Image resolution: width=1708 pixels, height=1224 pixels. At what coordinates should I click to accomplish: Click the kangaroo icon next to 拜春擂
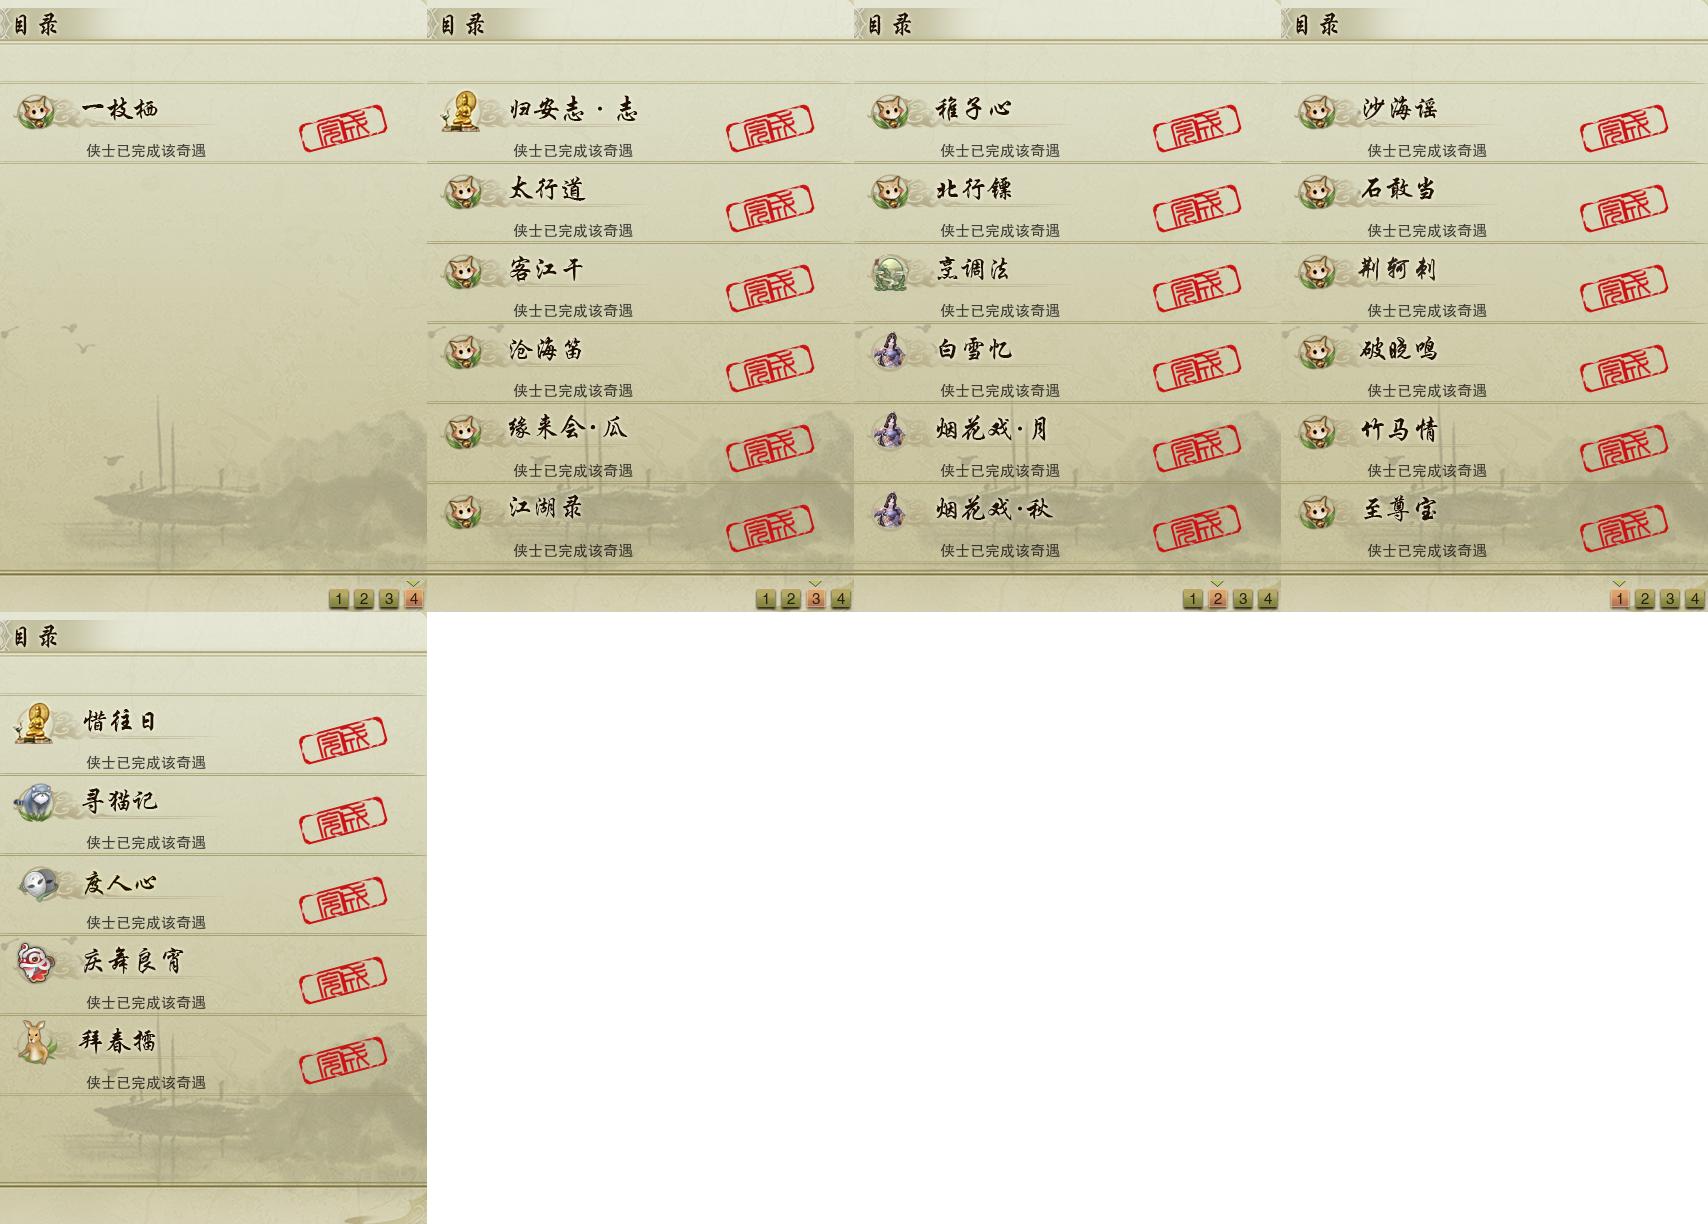36,1042
